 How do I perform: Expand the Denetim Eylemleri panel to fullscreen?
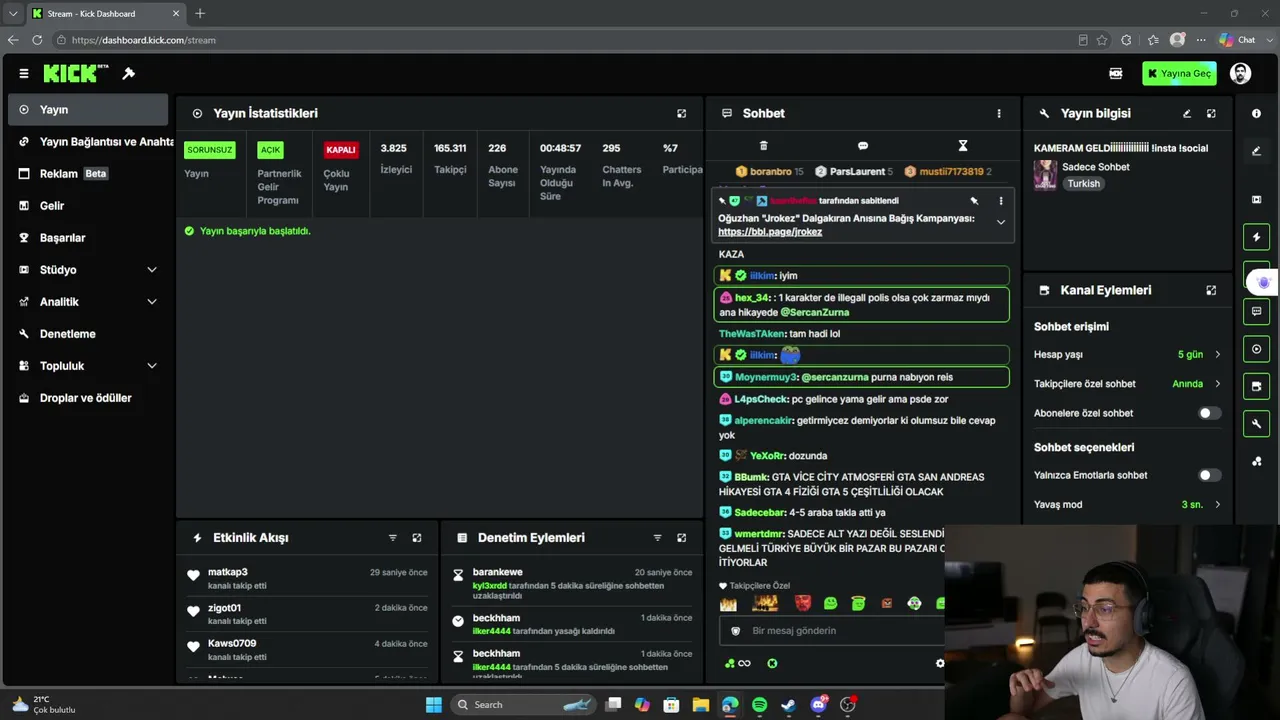pyautogui.click(x=682, y=538)
